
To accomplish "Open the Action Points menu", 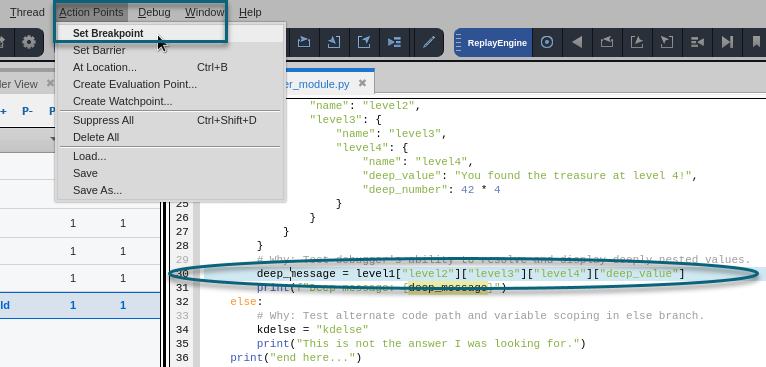I will coord(91,12).
